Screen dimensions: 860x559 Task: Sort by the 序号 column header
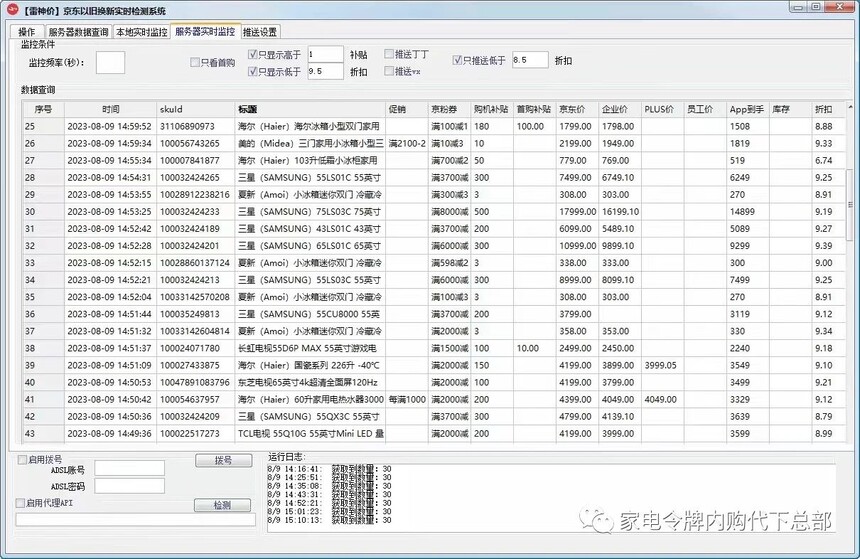43,109
